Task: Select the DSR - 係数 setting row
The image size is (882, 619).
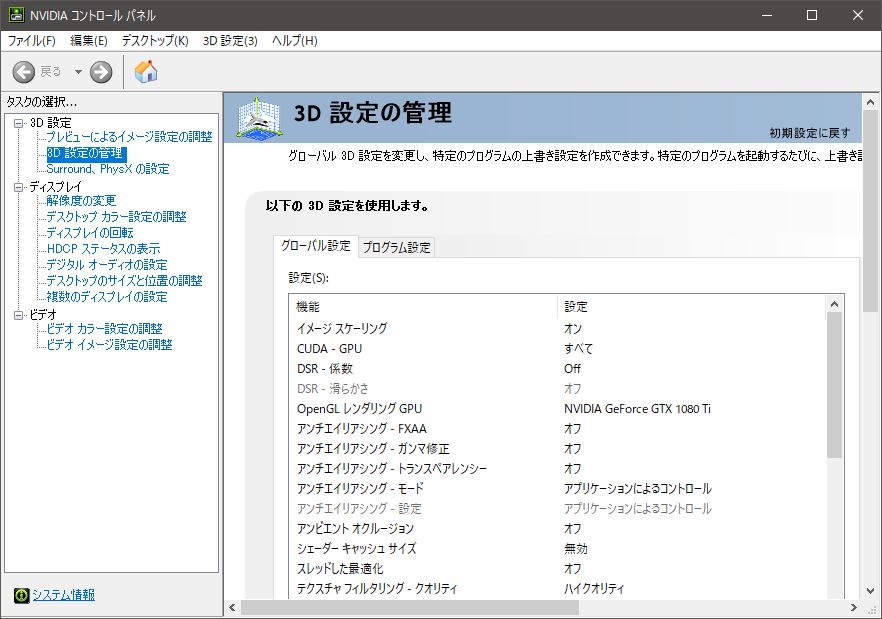Action: (x=557, y=369)
